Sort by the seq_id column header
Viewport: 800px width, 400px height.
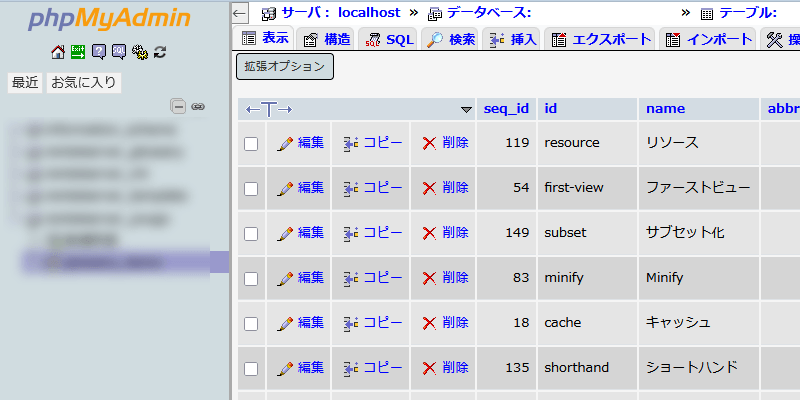pyautogui.click(x=506, y=109)
